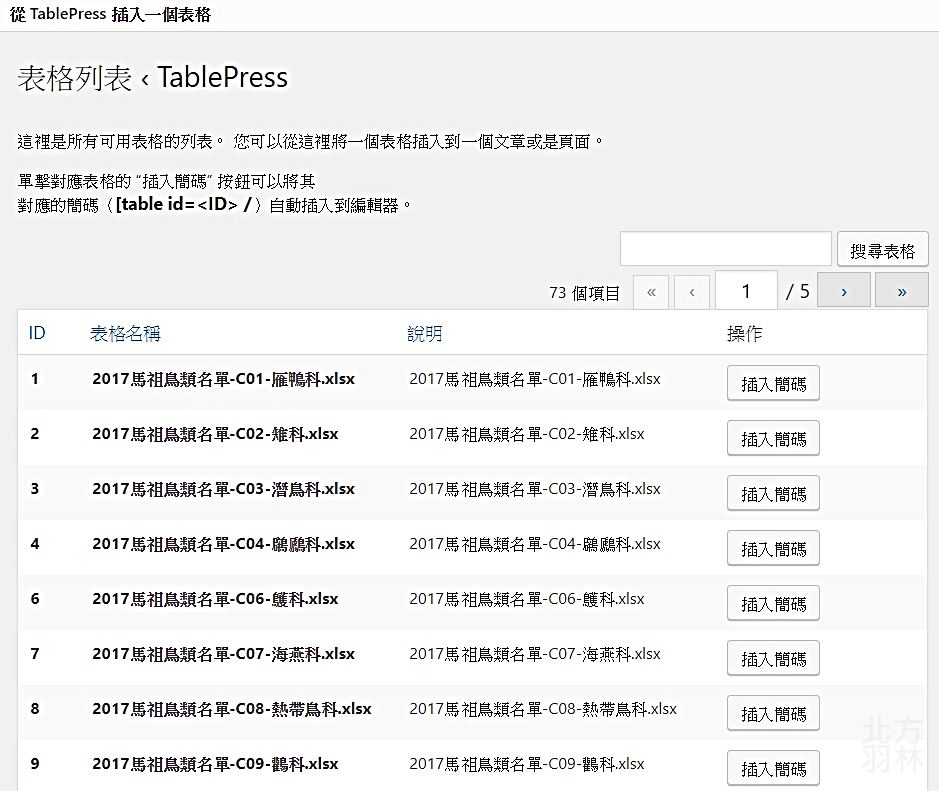Insert shortcode for C04-鸊鷉科 table

[x=773, y=548]
